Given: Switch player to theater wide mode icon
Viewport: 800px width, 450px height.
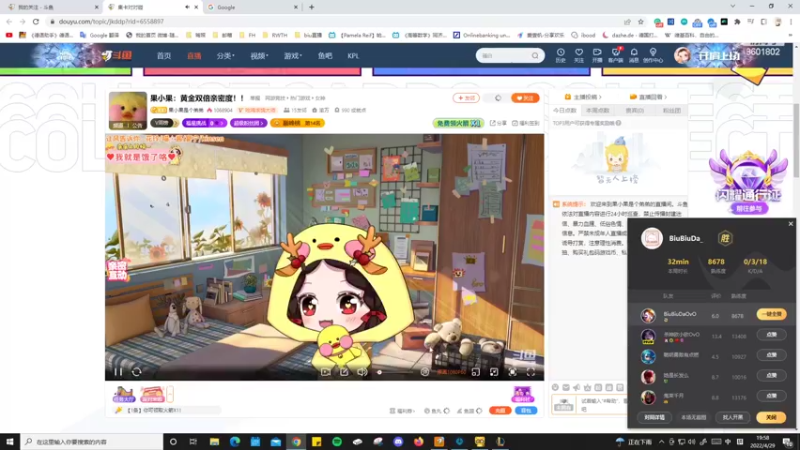Looking at the screenshot, I should [494, 372].
